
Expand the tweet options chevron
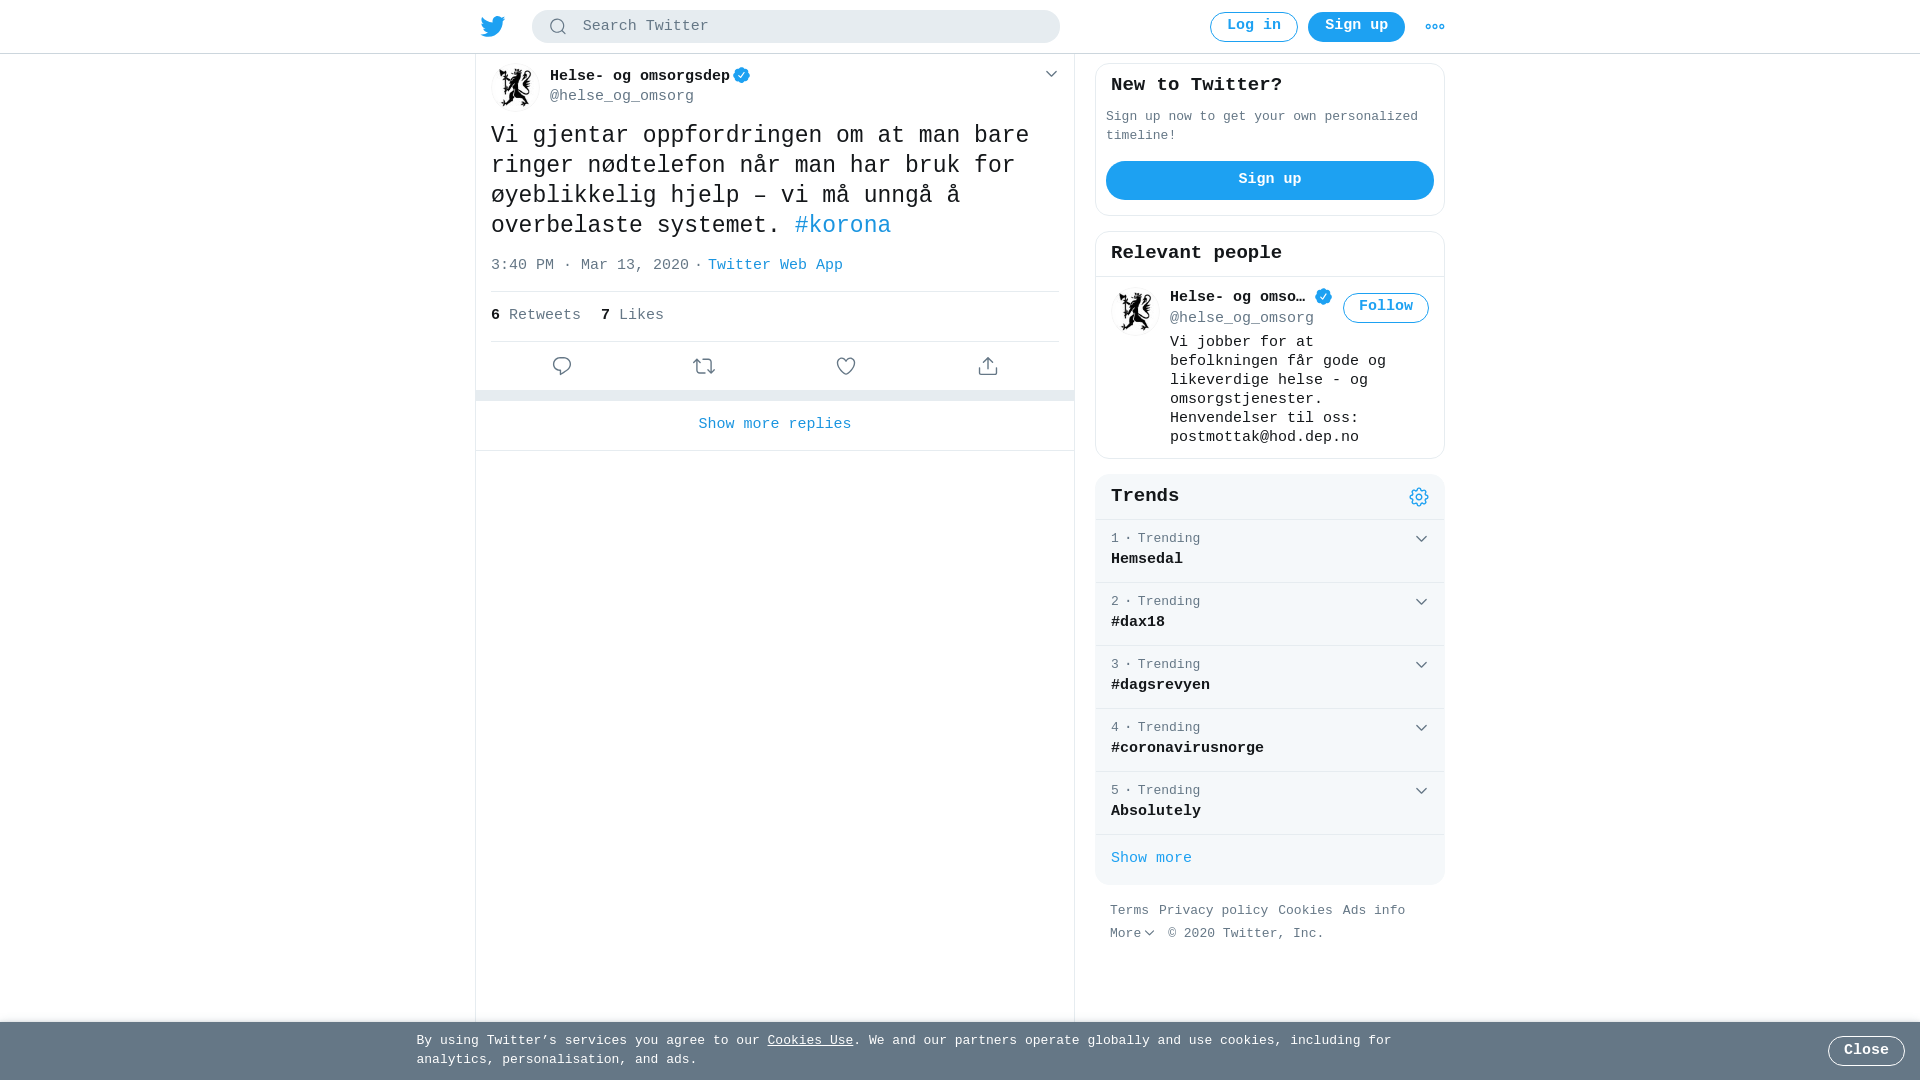coord(1051,74)
